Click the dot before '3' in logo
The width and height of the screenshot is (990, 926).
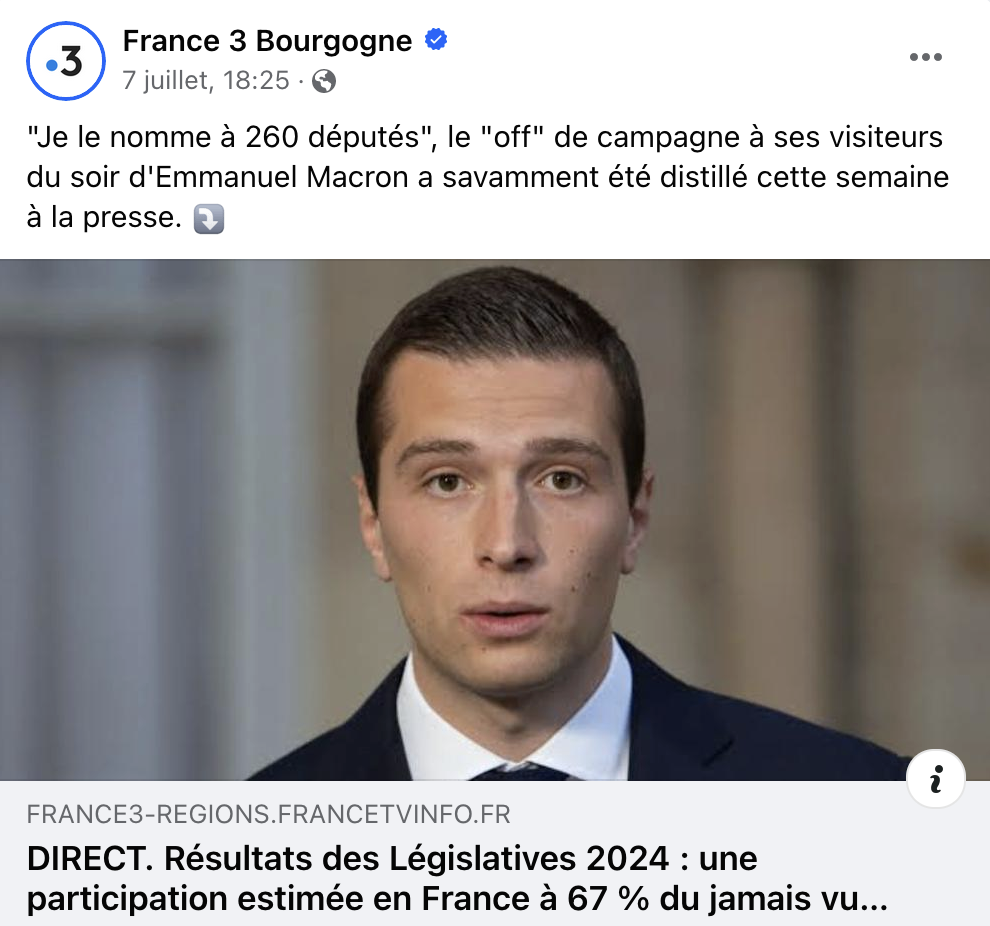click(52, 65)
